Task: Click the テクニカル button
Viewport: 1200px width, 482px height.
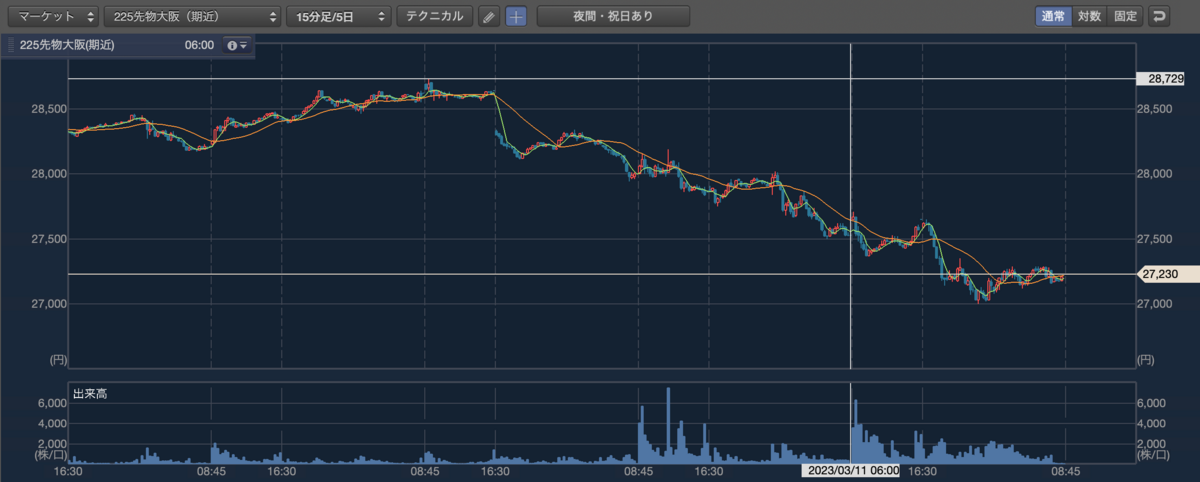Action: [434, 16]
